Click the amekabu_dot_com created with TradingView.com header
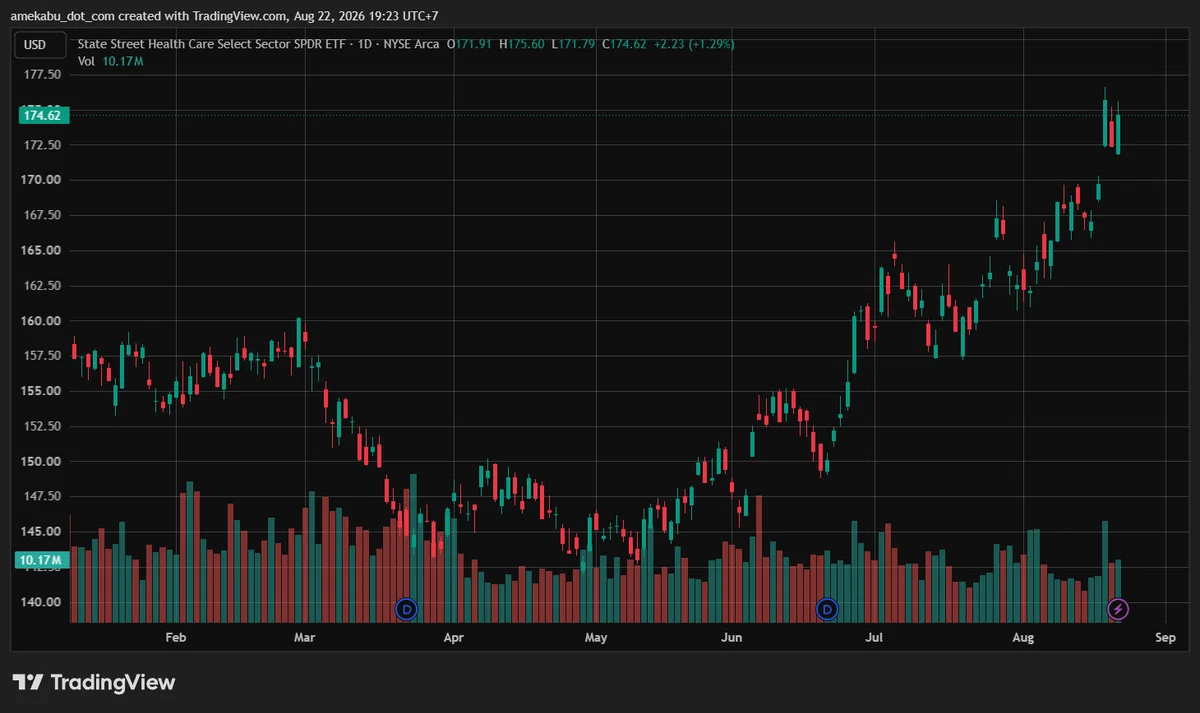 coord(224,15)
